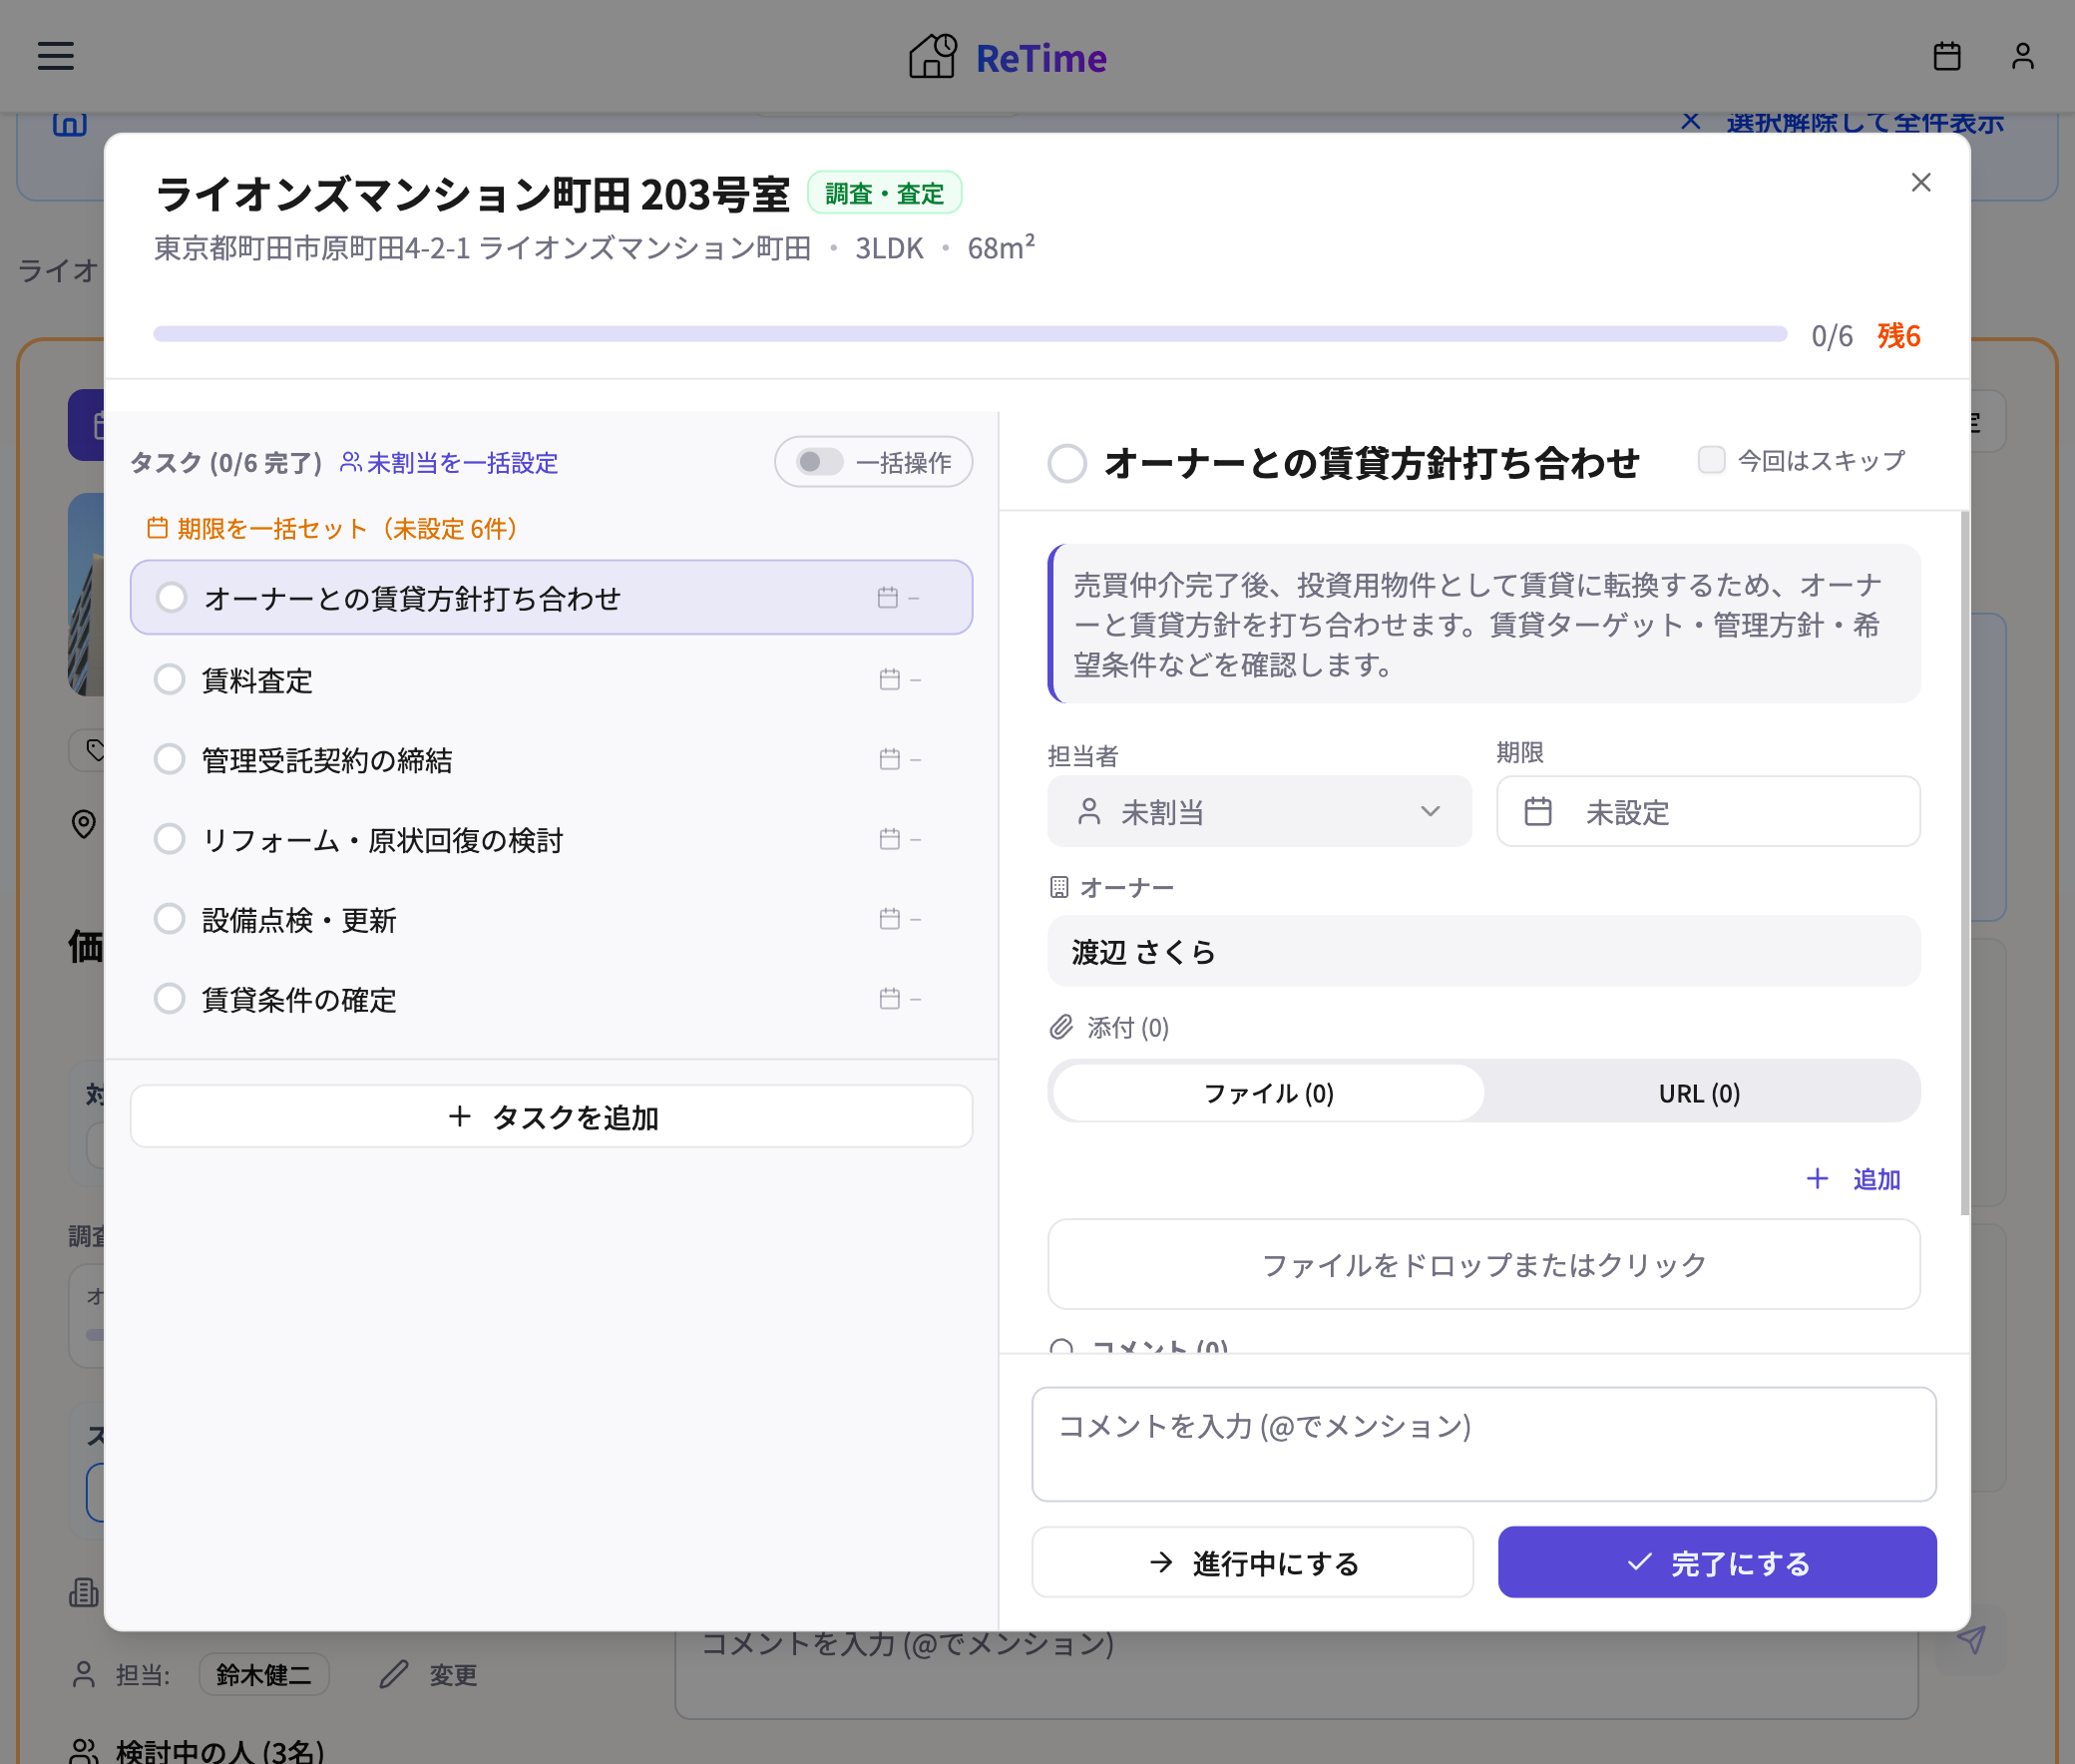2075x1764 pixels.
Task: Select リフォーム・原状回復の検討 task text
Action: pyautogui.click(x=382, y=840)
